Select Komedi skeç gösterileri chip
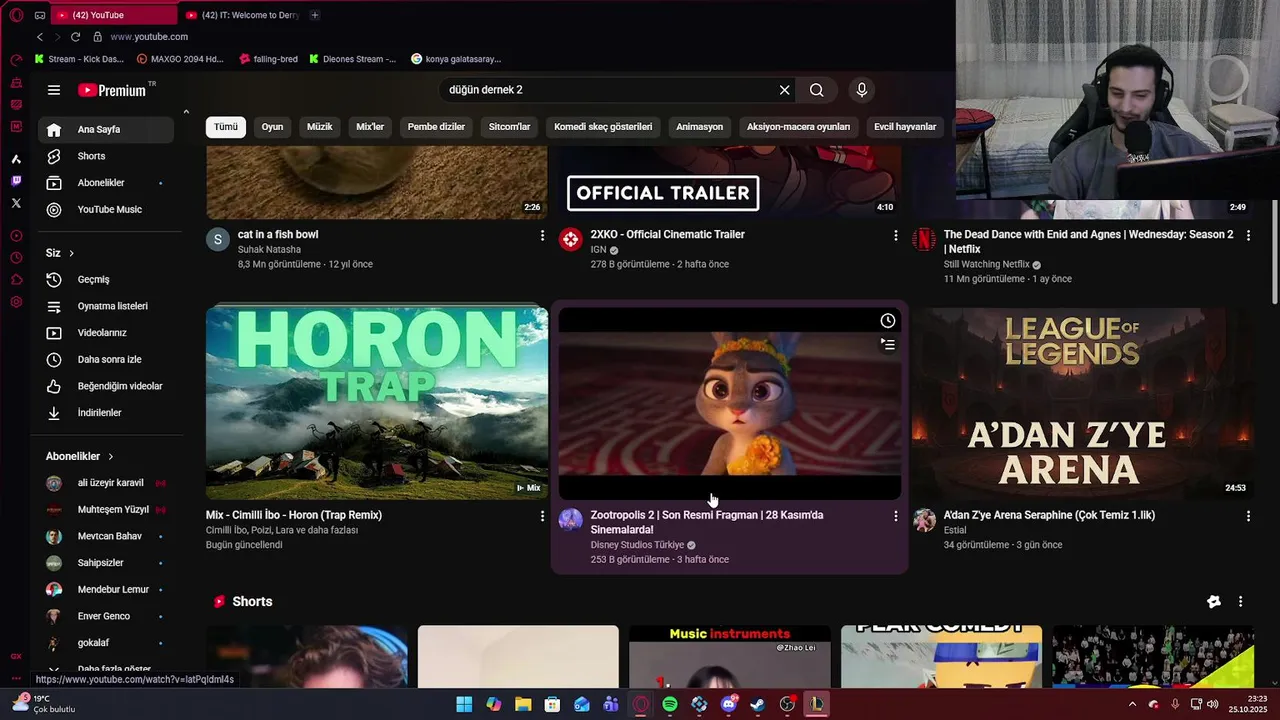The image size is (1280, 720). click(x=603, y=127)
